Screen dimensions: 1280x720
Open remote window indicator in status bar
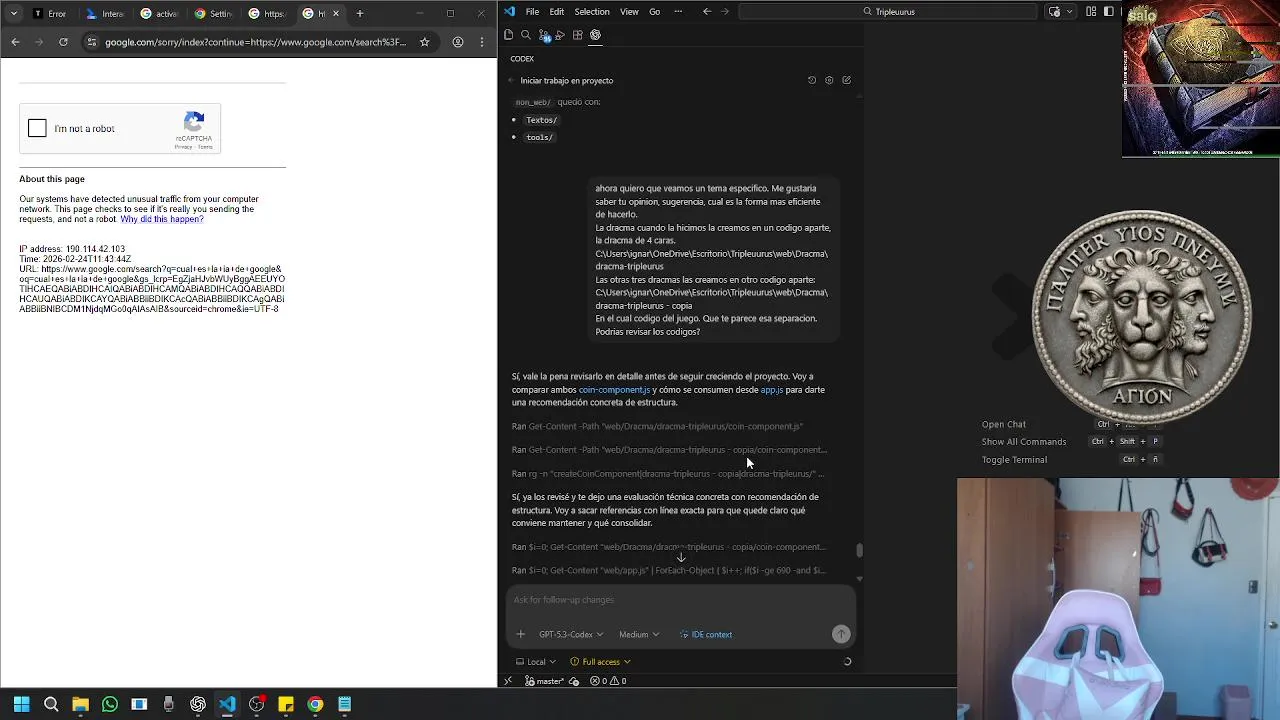click(x=507, y=681)
